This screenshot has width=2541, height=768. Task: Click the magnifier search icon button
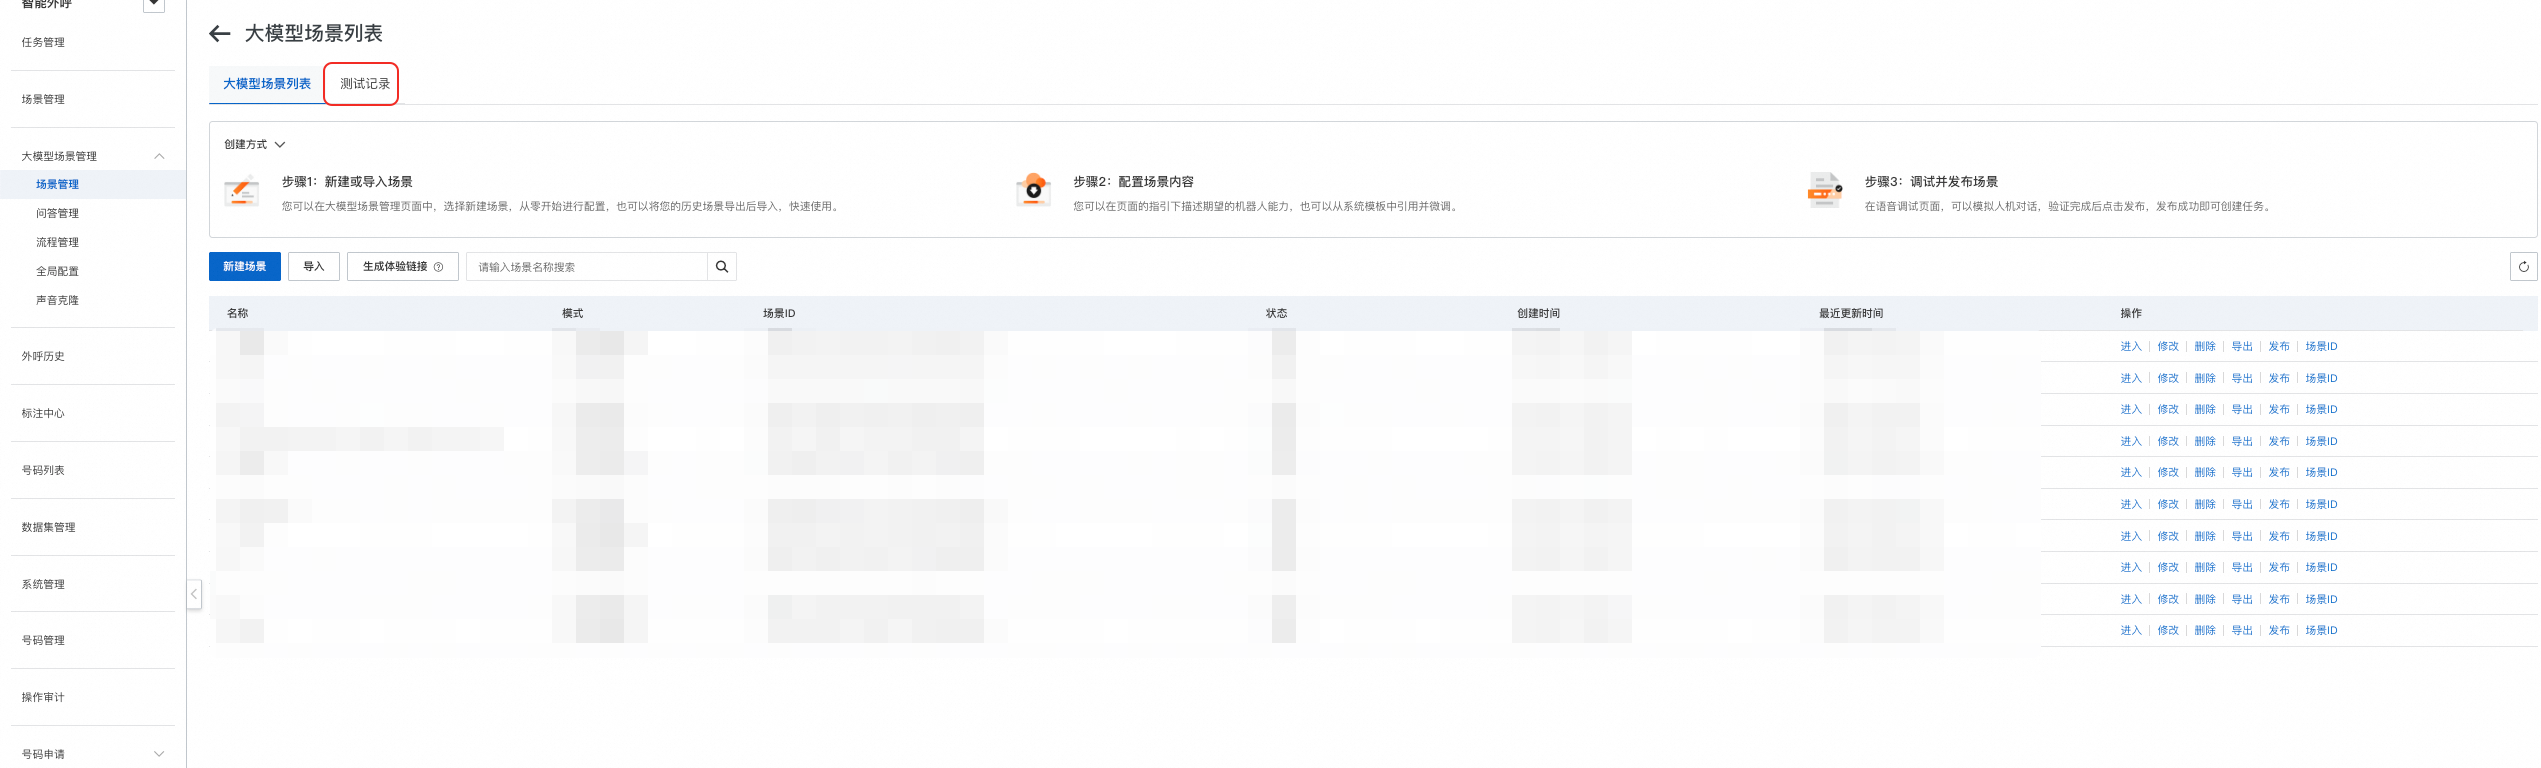722,267
